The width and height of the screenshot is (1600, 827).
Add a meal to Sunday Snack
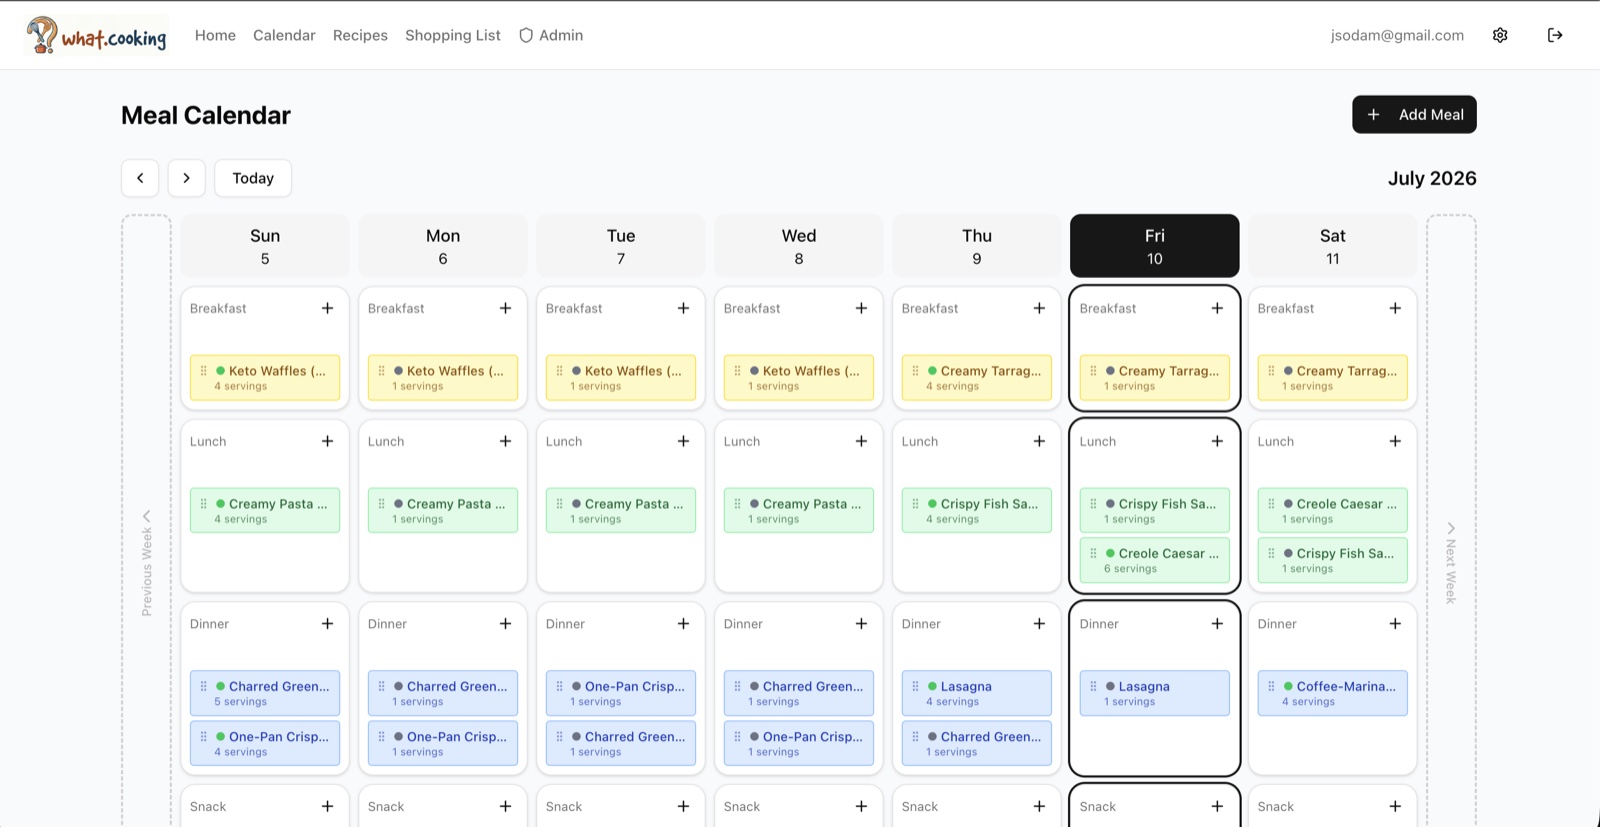(327, 806)
